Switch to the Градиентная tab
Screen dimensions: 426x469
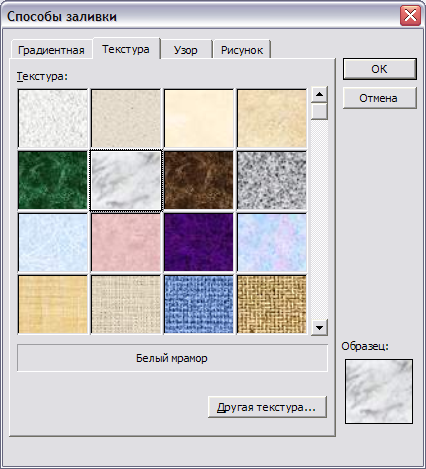tap(51, 50)
